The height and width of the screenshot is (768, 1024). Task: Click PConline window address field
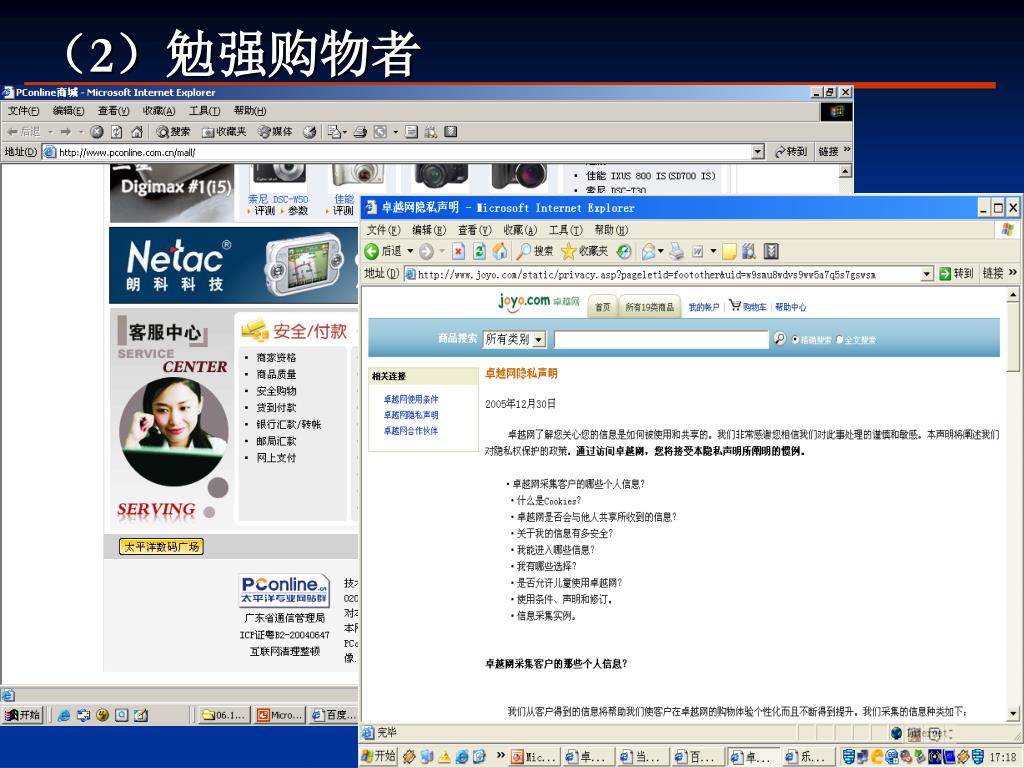pos(397,152)
